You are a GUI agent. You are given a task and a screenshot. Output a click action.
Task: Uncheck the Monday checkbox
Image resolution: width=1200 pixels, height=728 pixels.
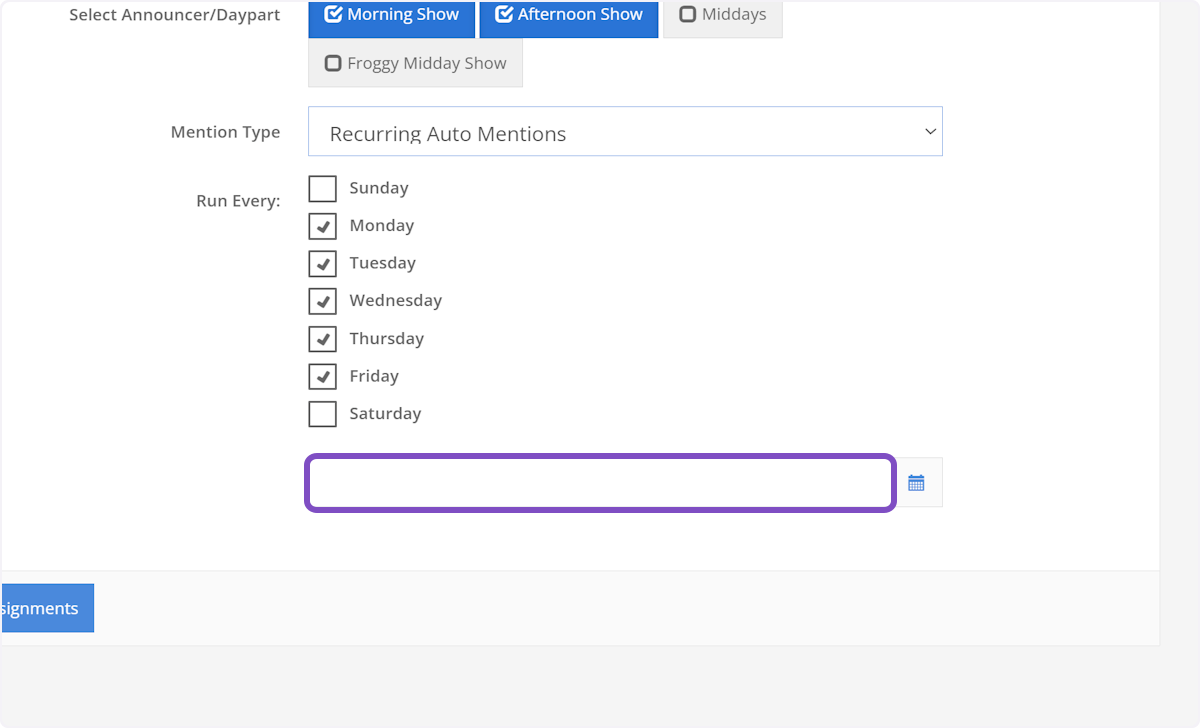(322, 225)
